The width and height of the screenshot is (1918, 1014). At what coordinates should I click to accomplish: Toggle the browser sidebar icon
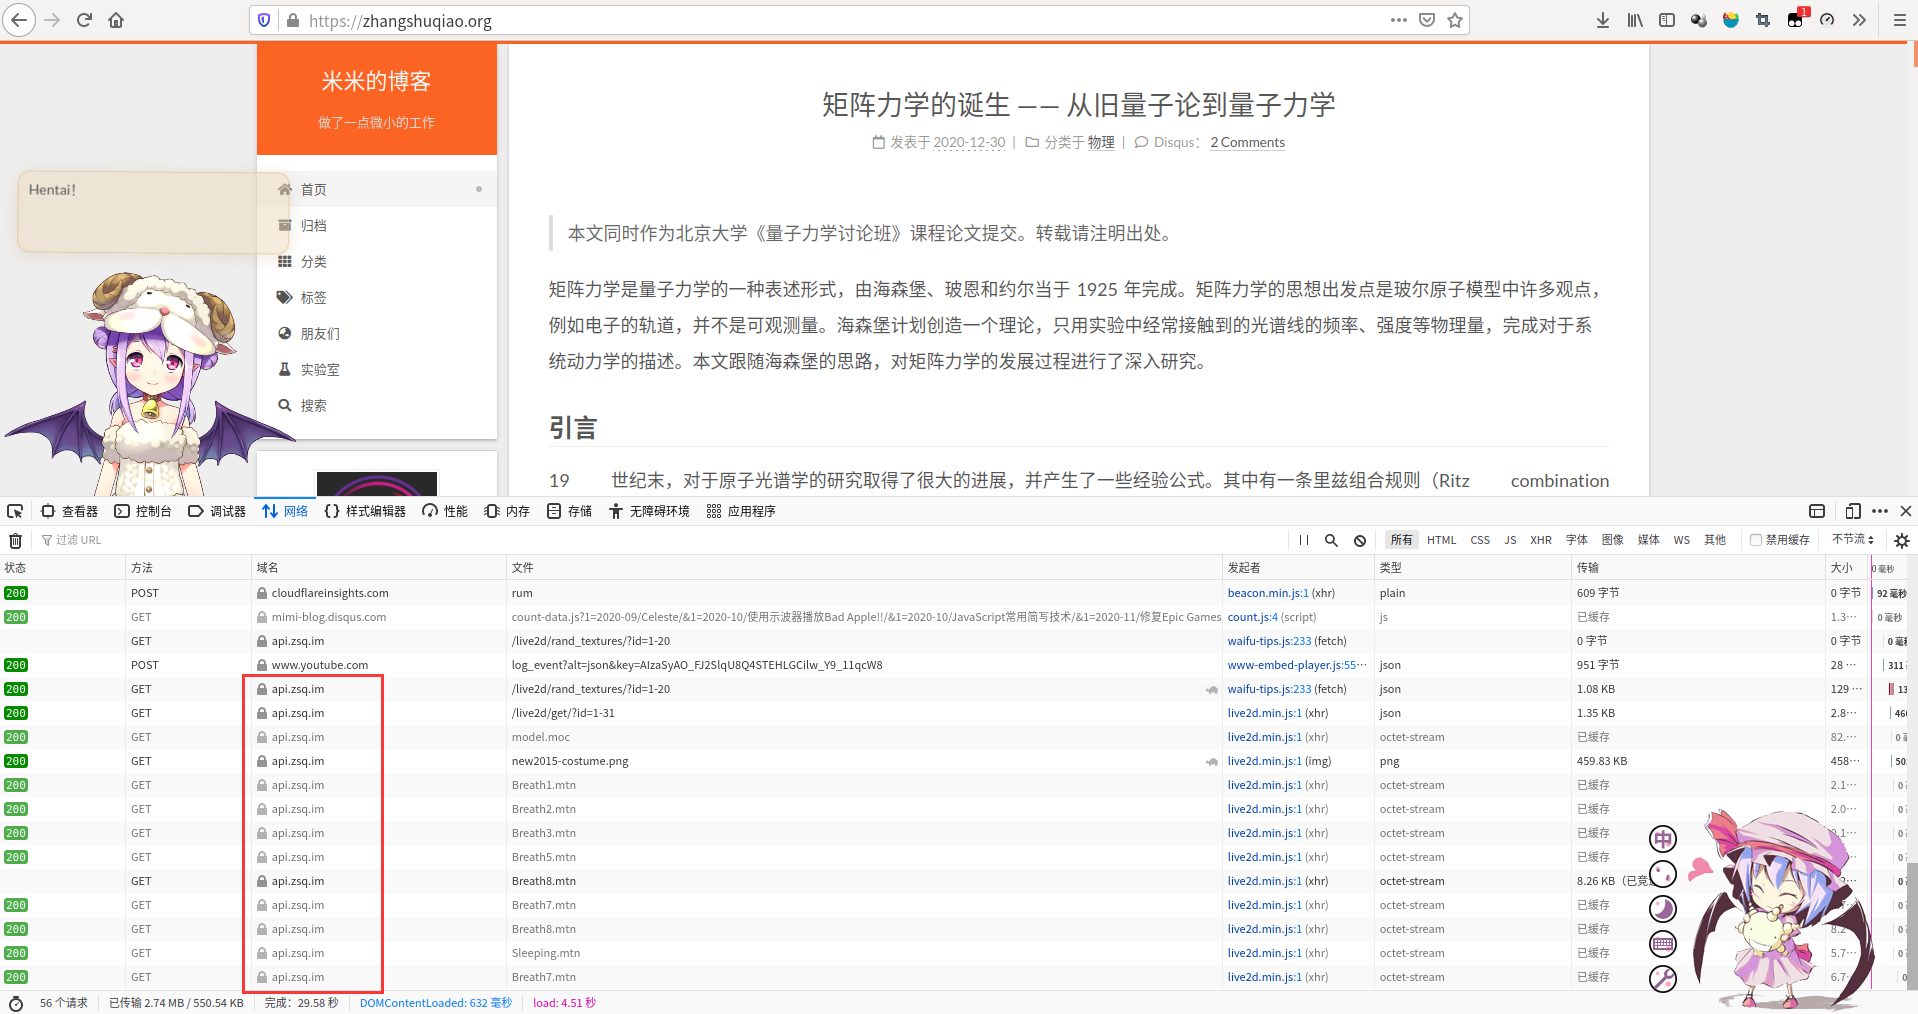coord(1667,20)
